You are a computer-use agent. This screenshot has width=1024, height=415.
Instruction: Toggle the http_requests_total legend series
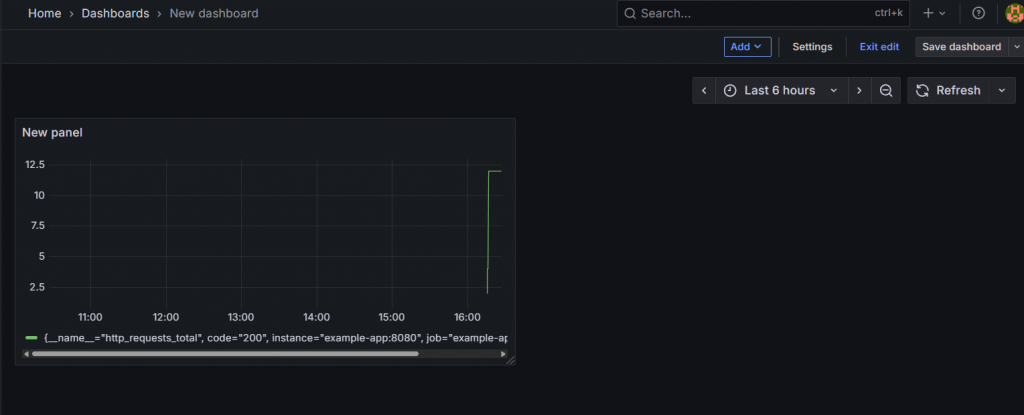[x=275, y=338]
